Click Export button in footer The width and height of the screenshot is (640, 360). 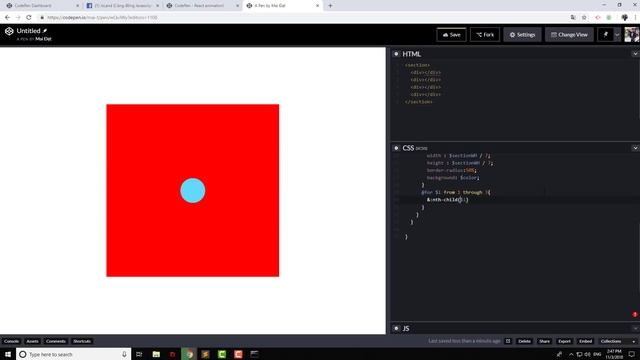point(564,341)
